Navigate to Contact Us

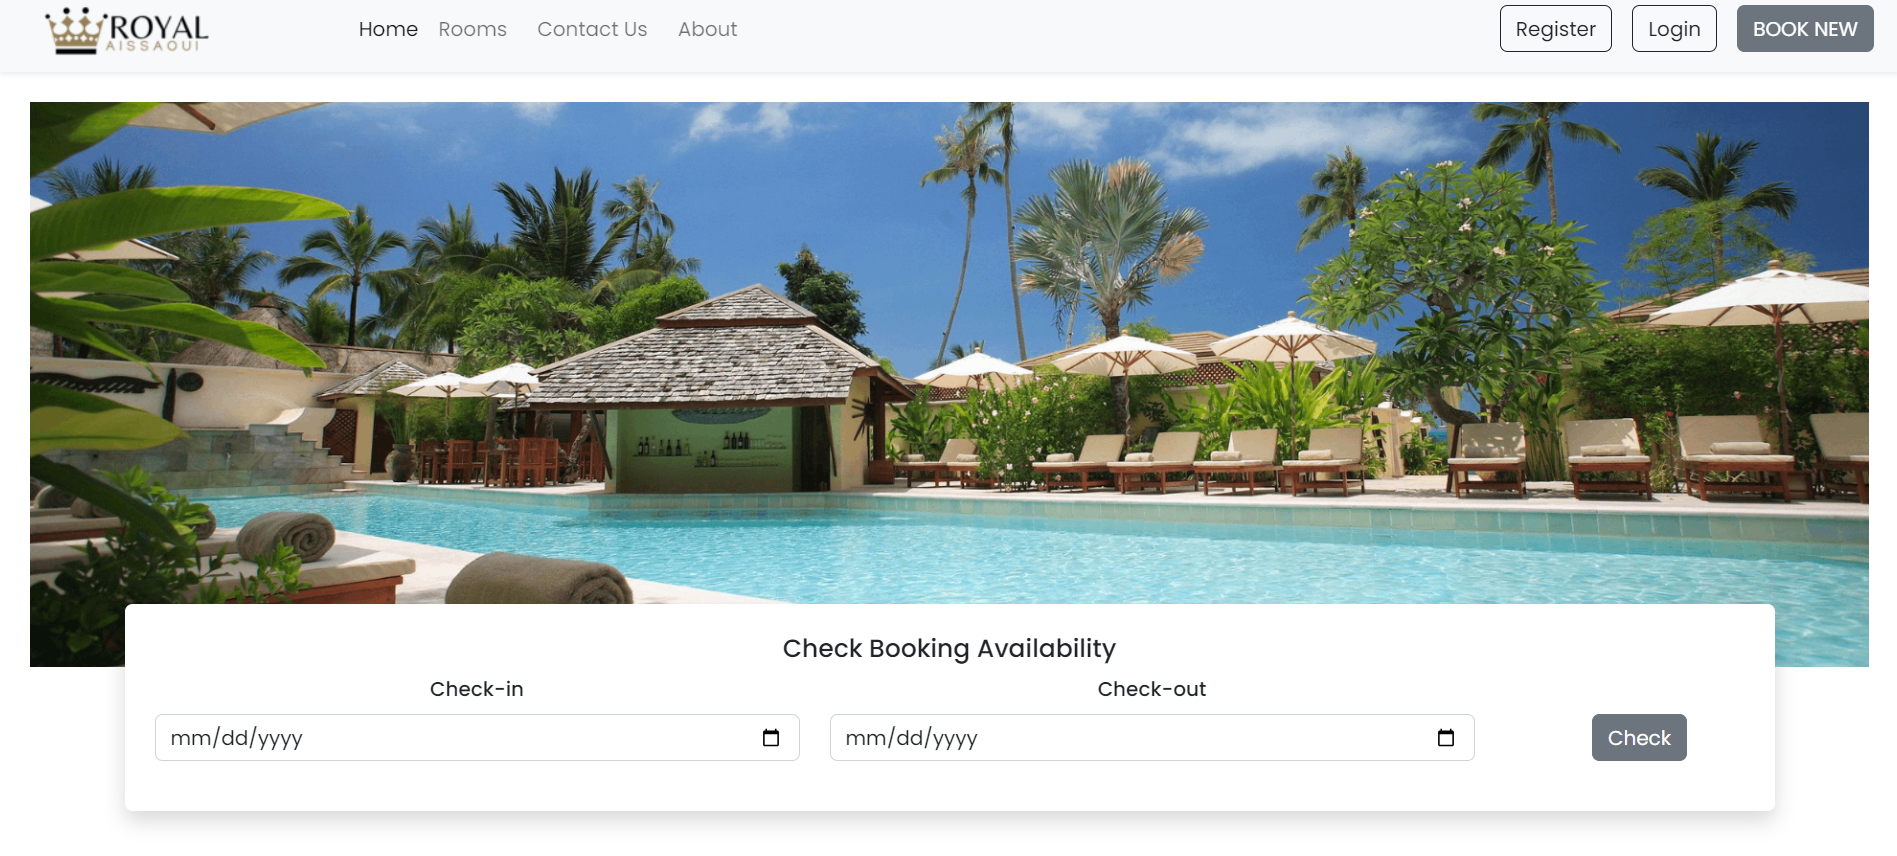(592, 30)
